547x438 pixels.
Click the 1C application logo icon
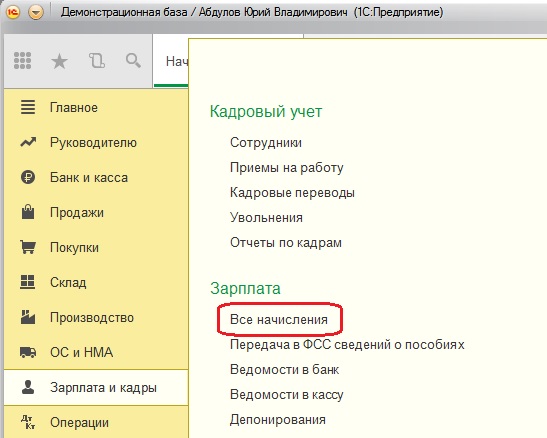pyautogui.click(x=13, y=12)
